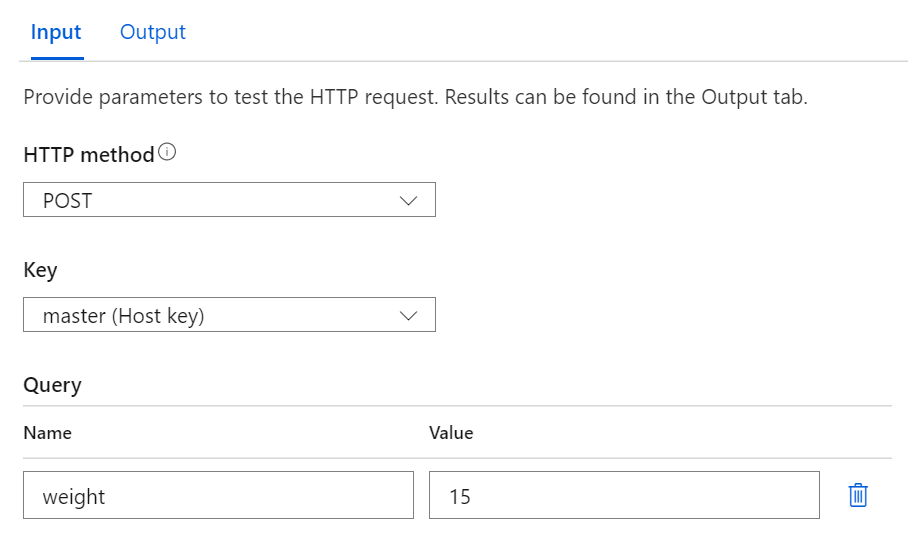The image size is (908, 537).
Task: Click the Query section heading
Action: point(52,385)
